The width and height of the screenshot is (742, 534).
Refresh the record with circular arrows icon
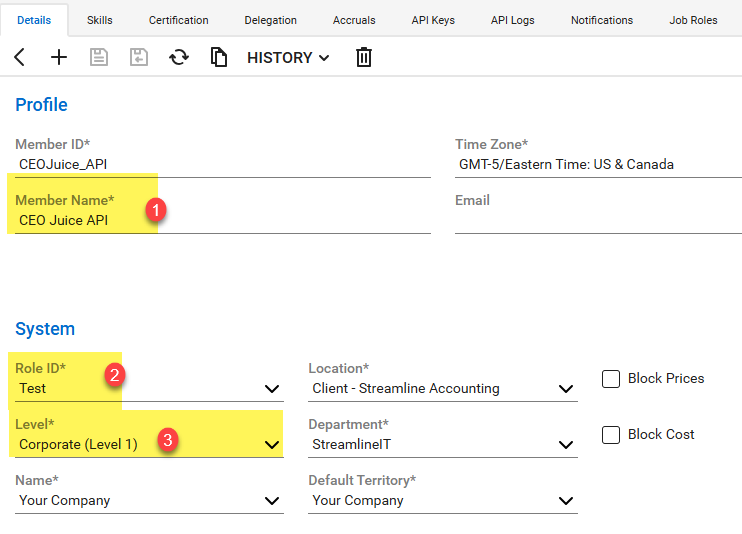(179, 57)
